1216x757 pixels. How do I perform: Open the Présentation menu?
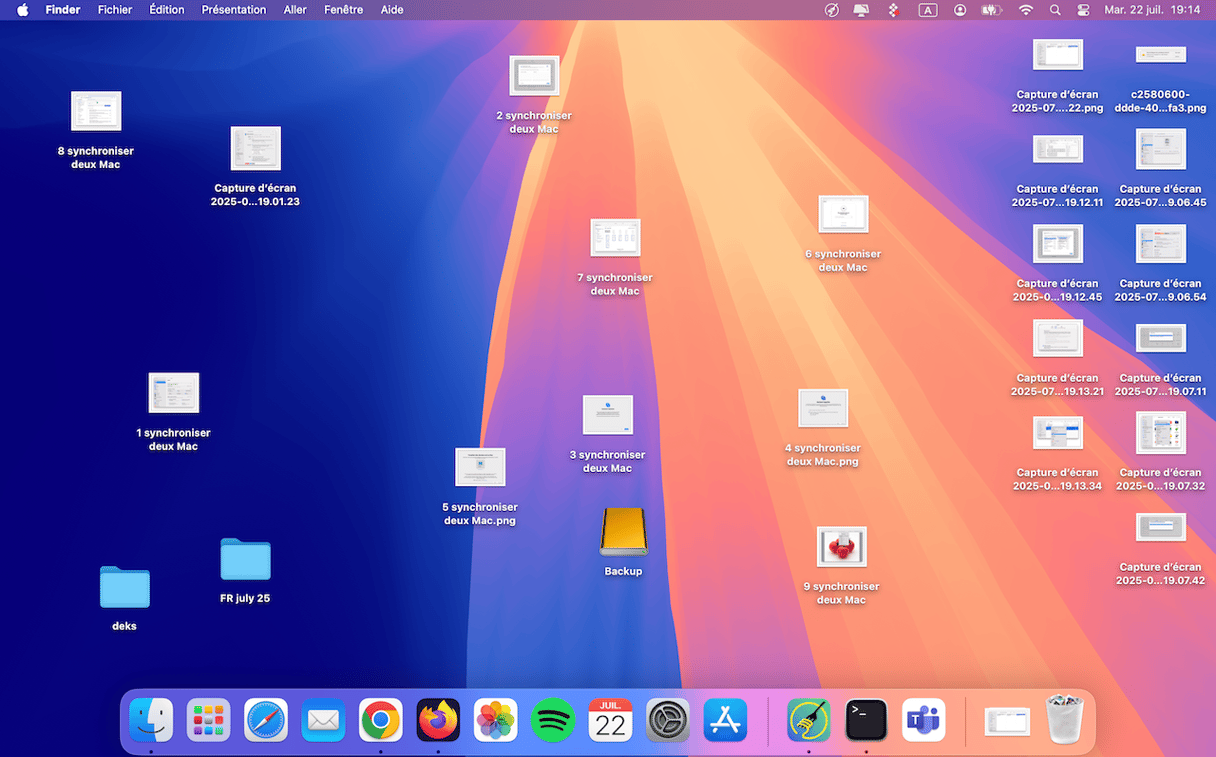[233, 10]
